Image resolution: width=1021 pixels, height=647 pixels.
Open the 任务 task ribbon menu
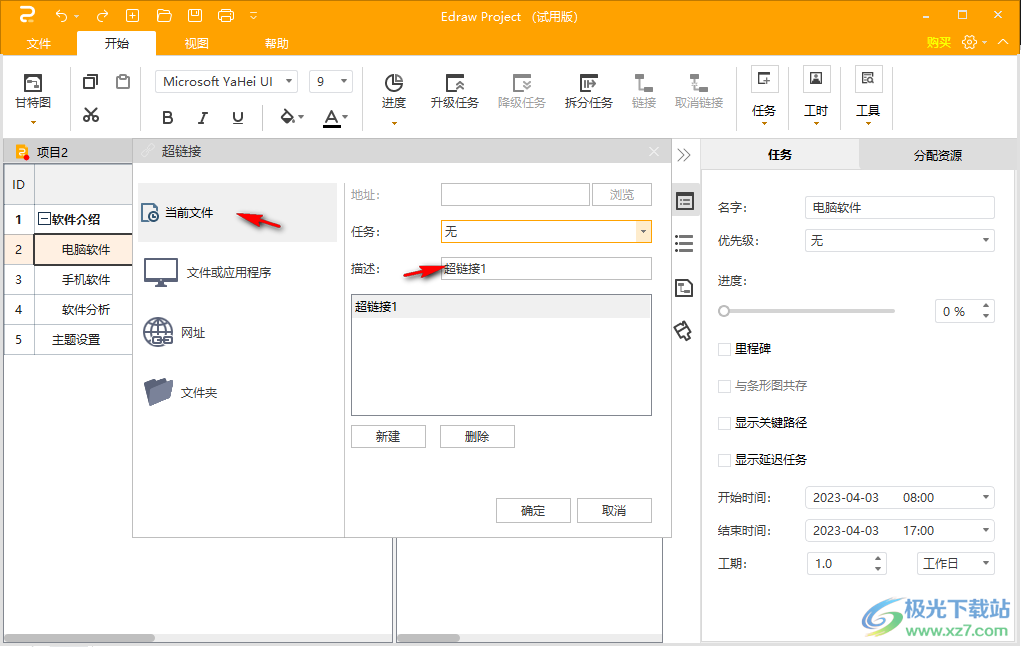(764, 96)
